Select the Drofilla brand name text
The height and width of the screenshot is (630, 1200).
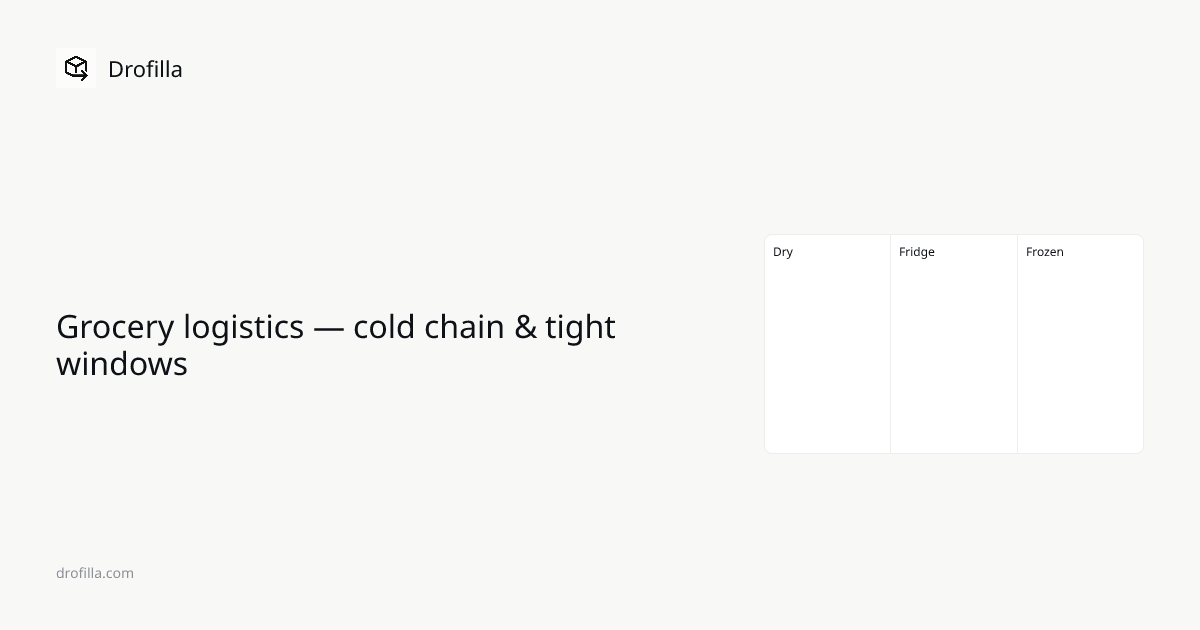(x=145, y=69)
